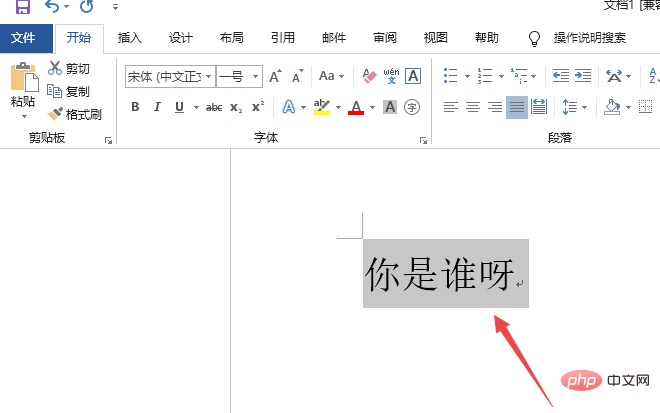Screen dimensions: 660x413
Task: Apply yellow text highlight color
Action: tap(322, 107)
